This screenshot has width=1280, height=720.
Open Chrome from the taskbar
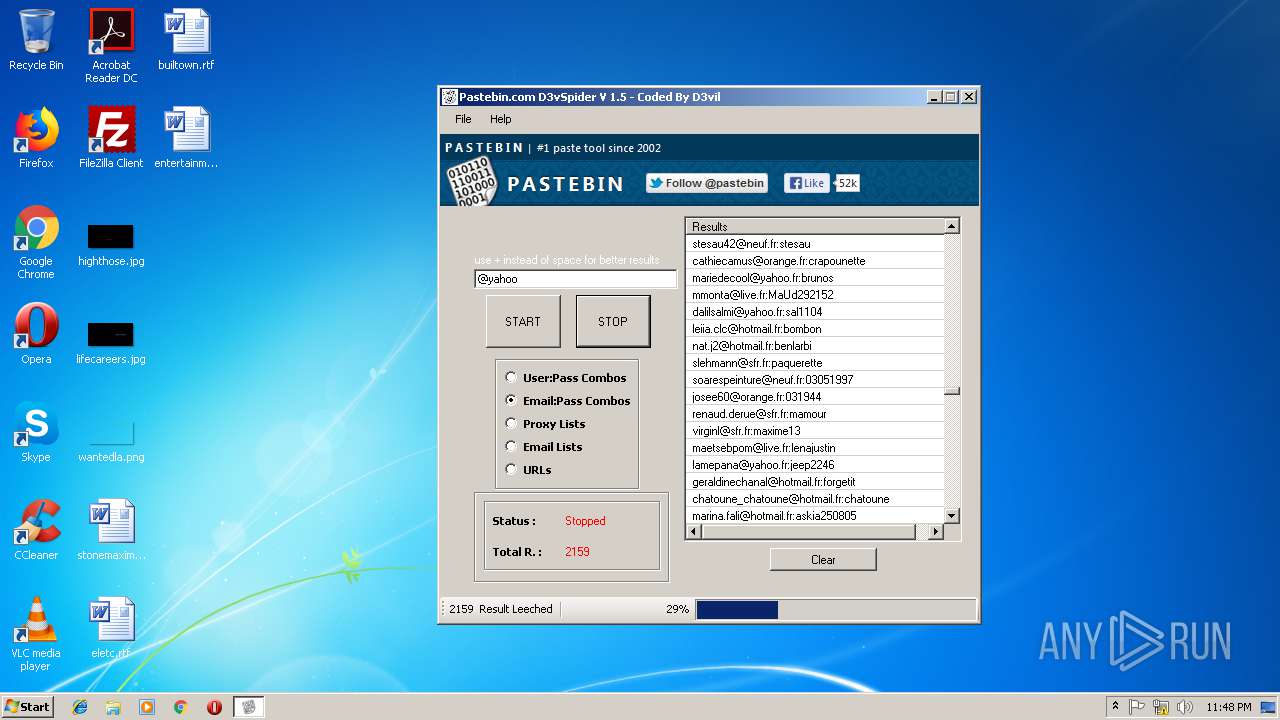pos(180,707)
